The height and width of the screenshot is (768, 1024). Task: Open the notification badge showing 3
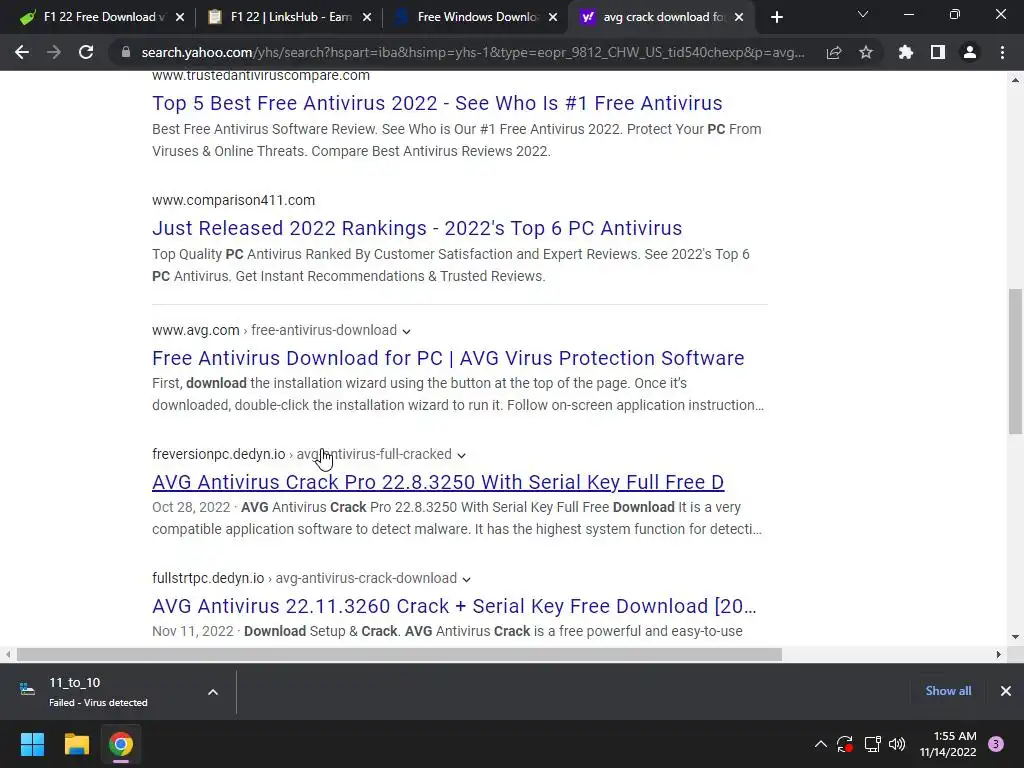pyautogui.click(x=996, y=744)
